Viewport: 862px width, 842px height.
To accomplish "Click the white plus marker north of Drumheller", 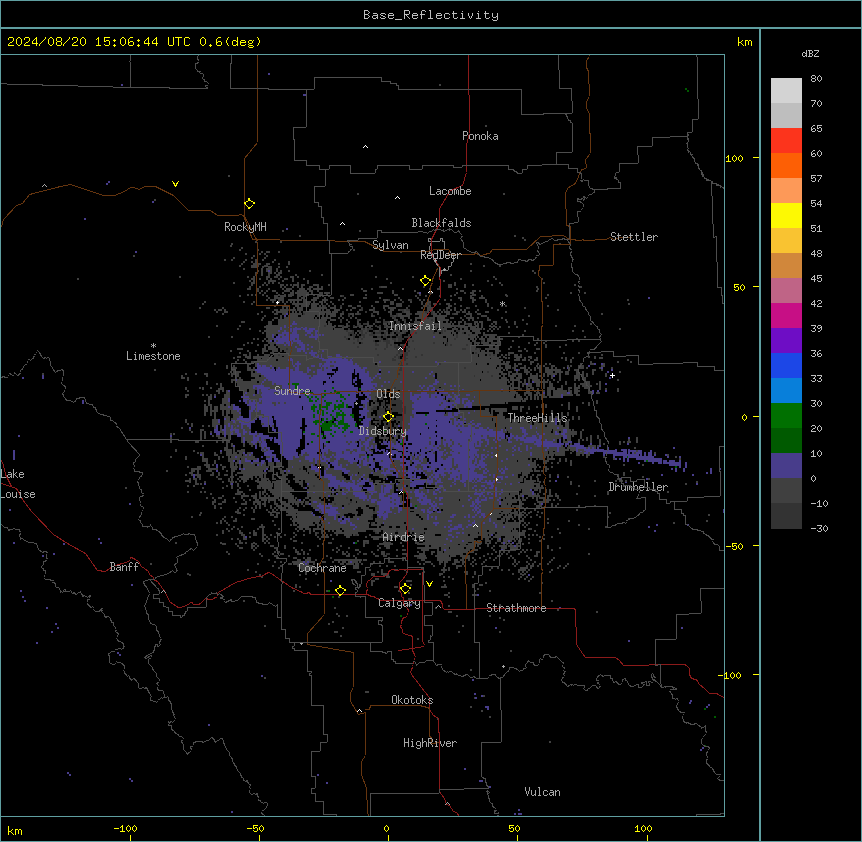I will click(x=612, y=375).
